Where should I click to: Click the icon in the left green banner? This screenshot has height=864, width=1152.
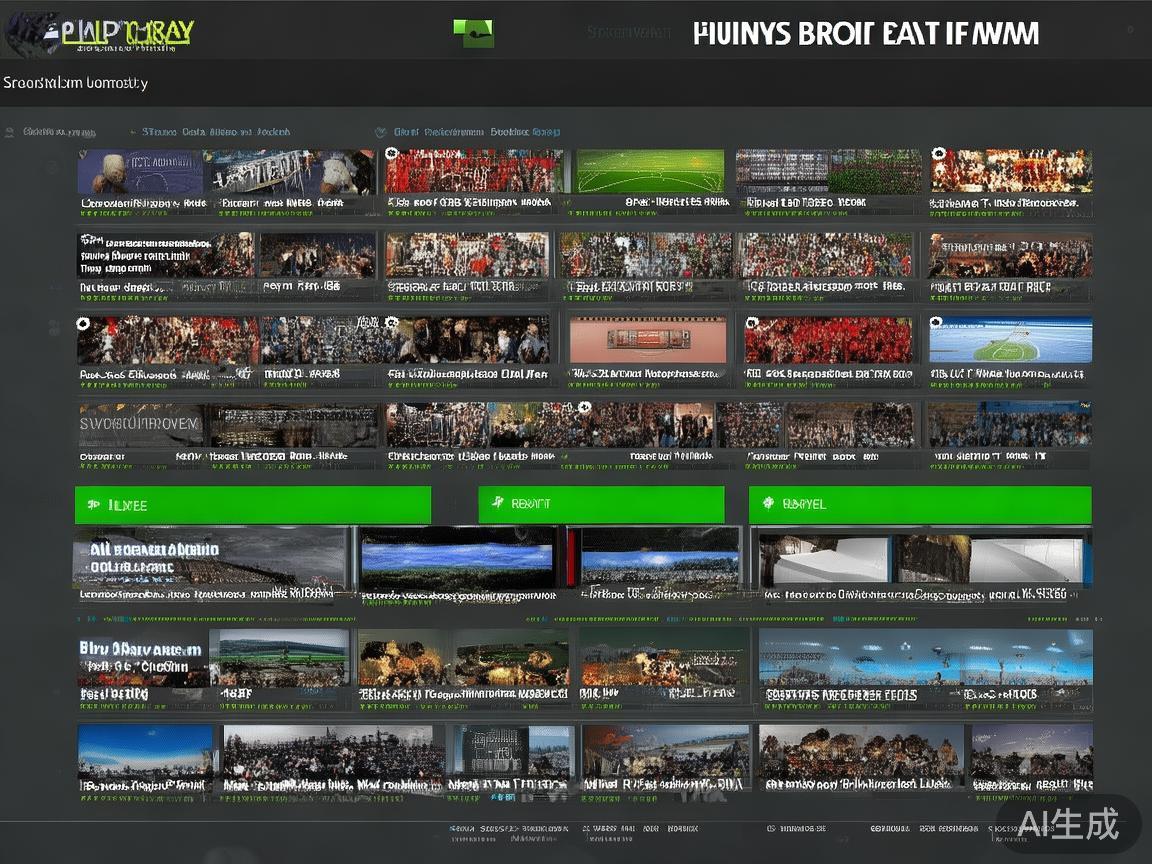93,505
